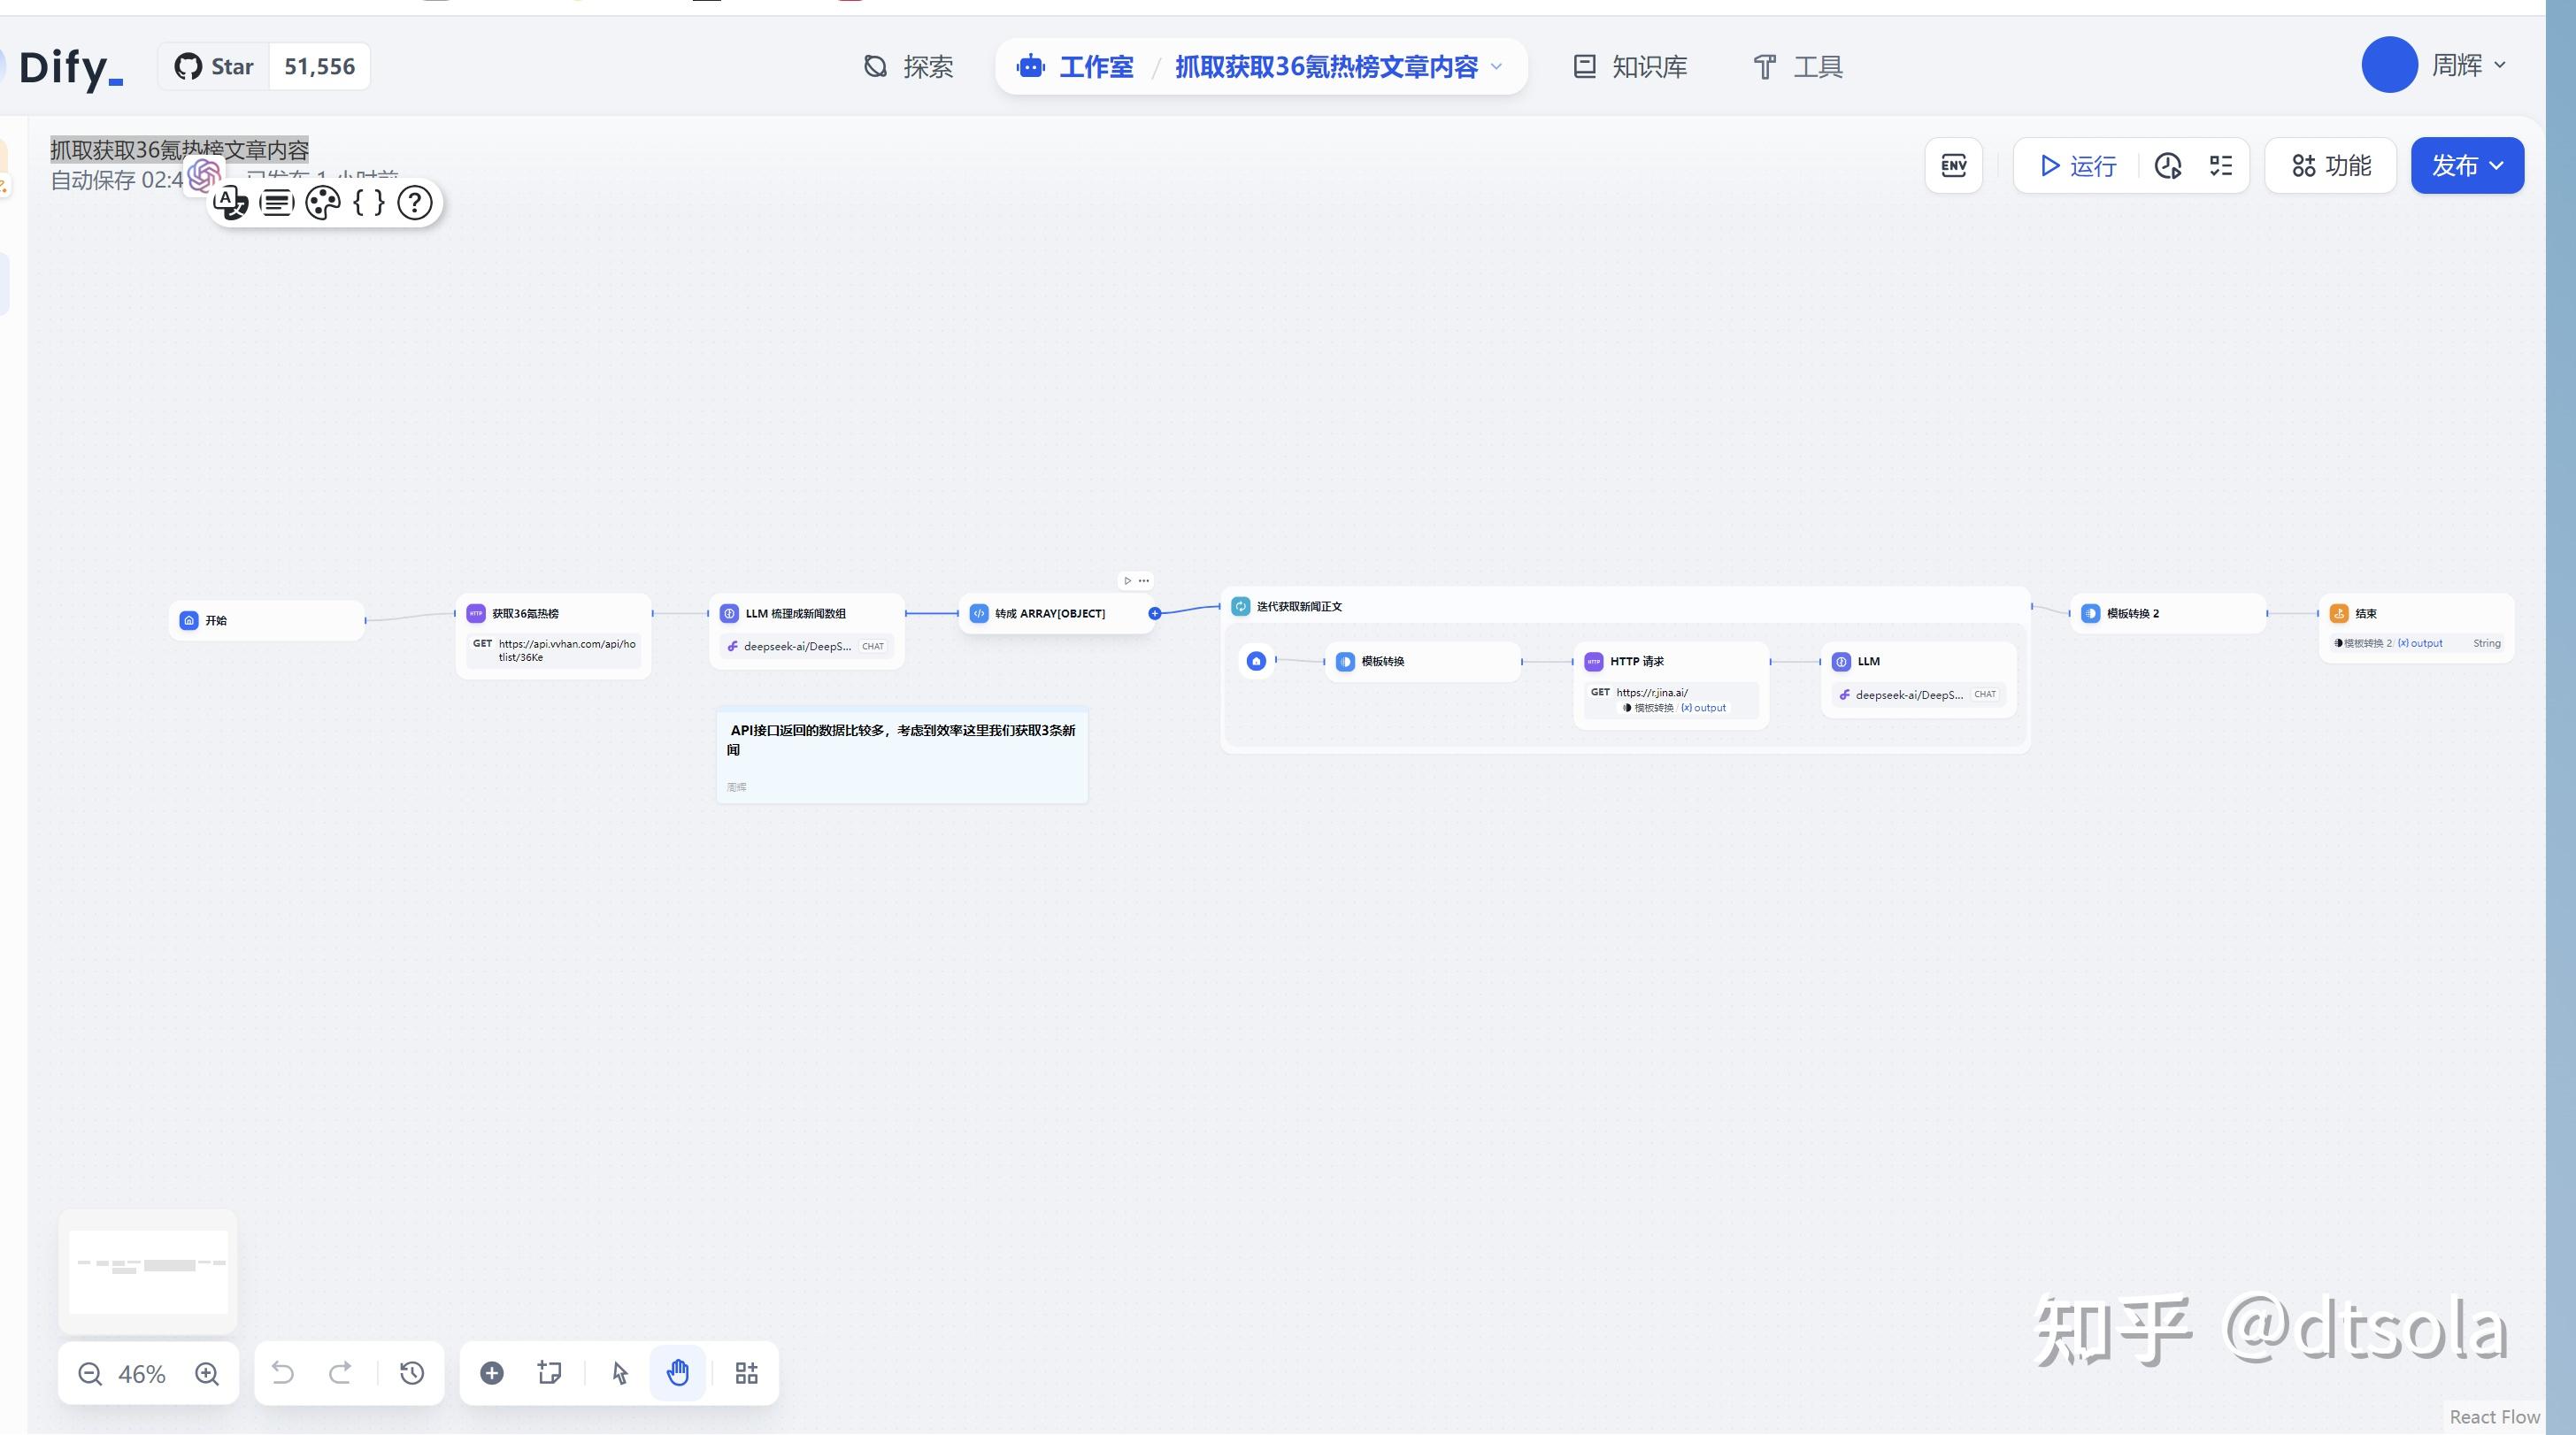Viewport: 2576px width, 1435px height.
Task: Toggle the hand pan mode
Action: click(678, 1373)
